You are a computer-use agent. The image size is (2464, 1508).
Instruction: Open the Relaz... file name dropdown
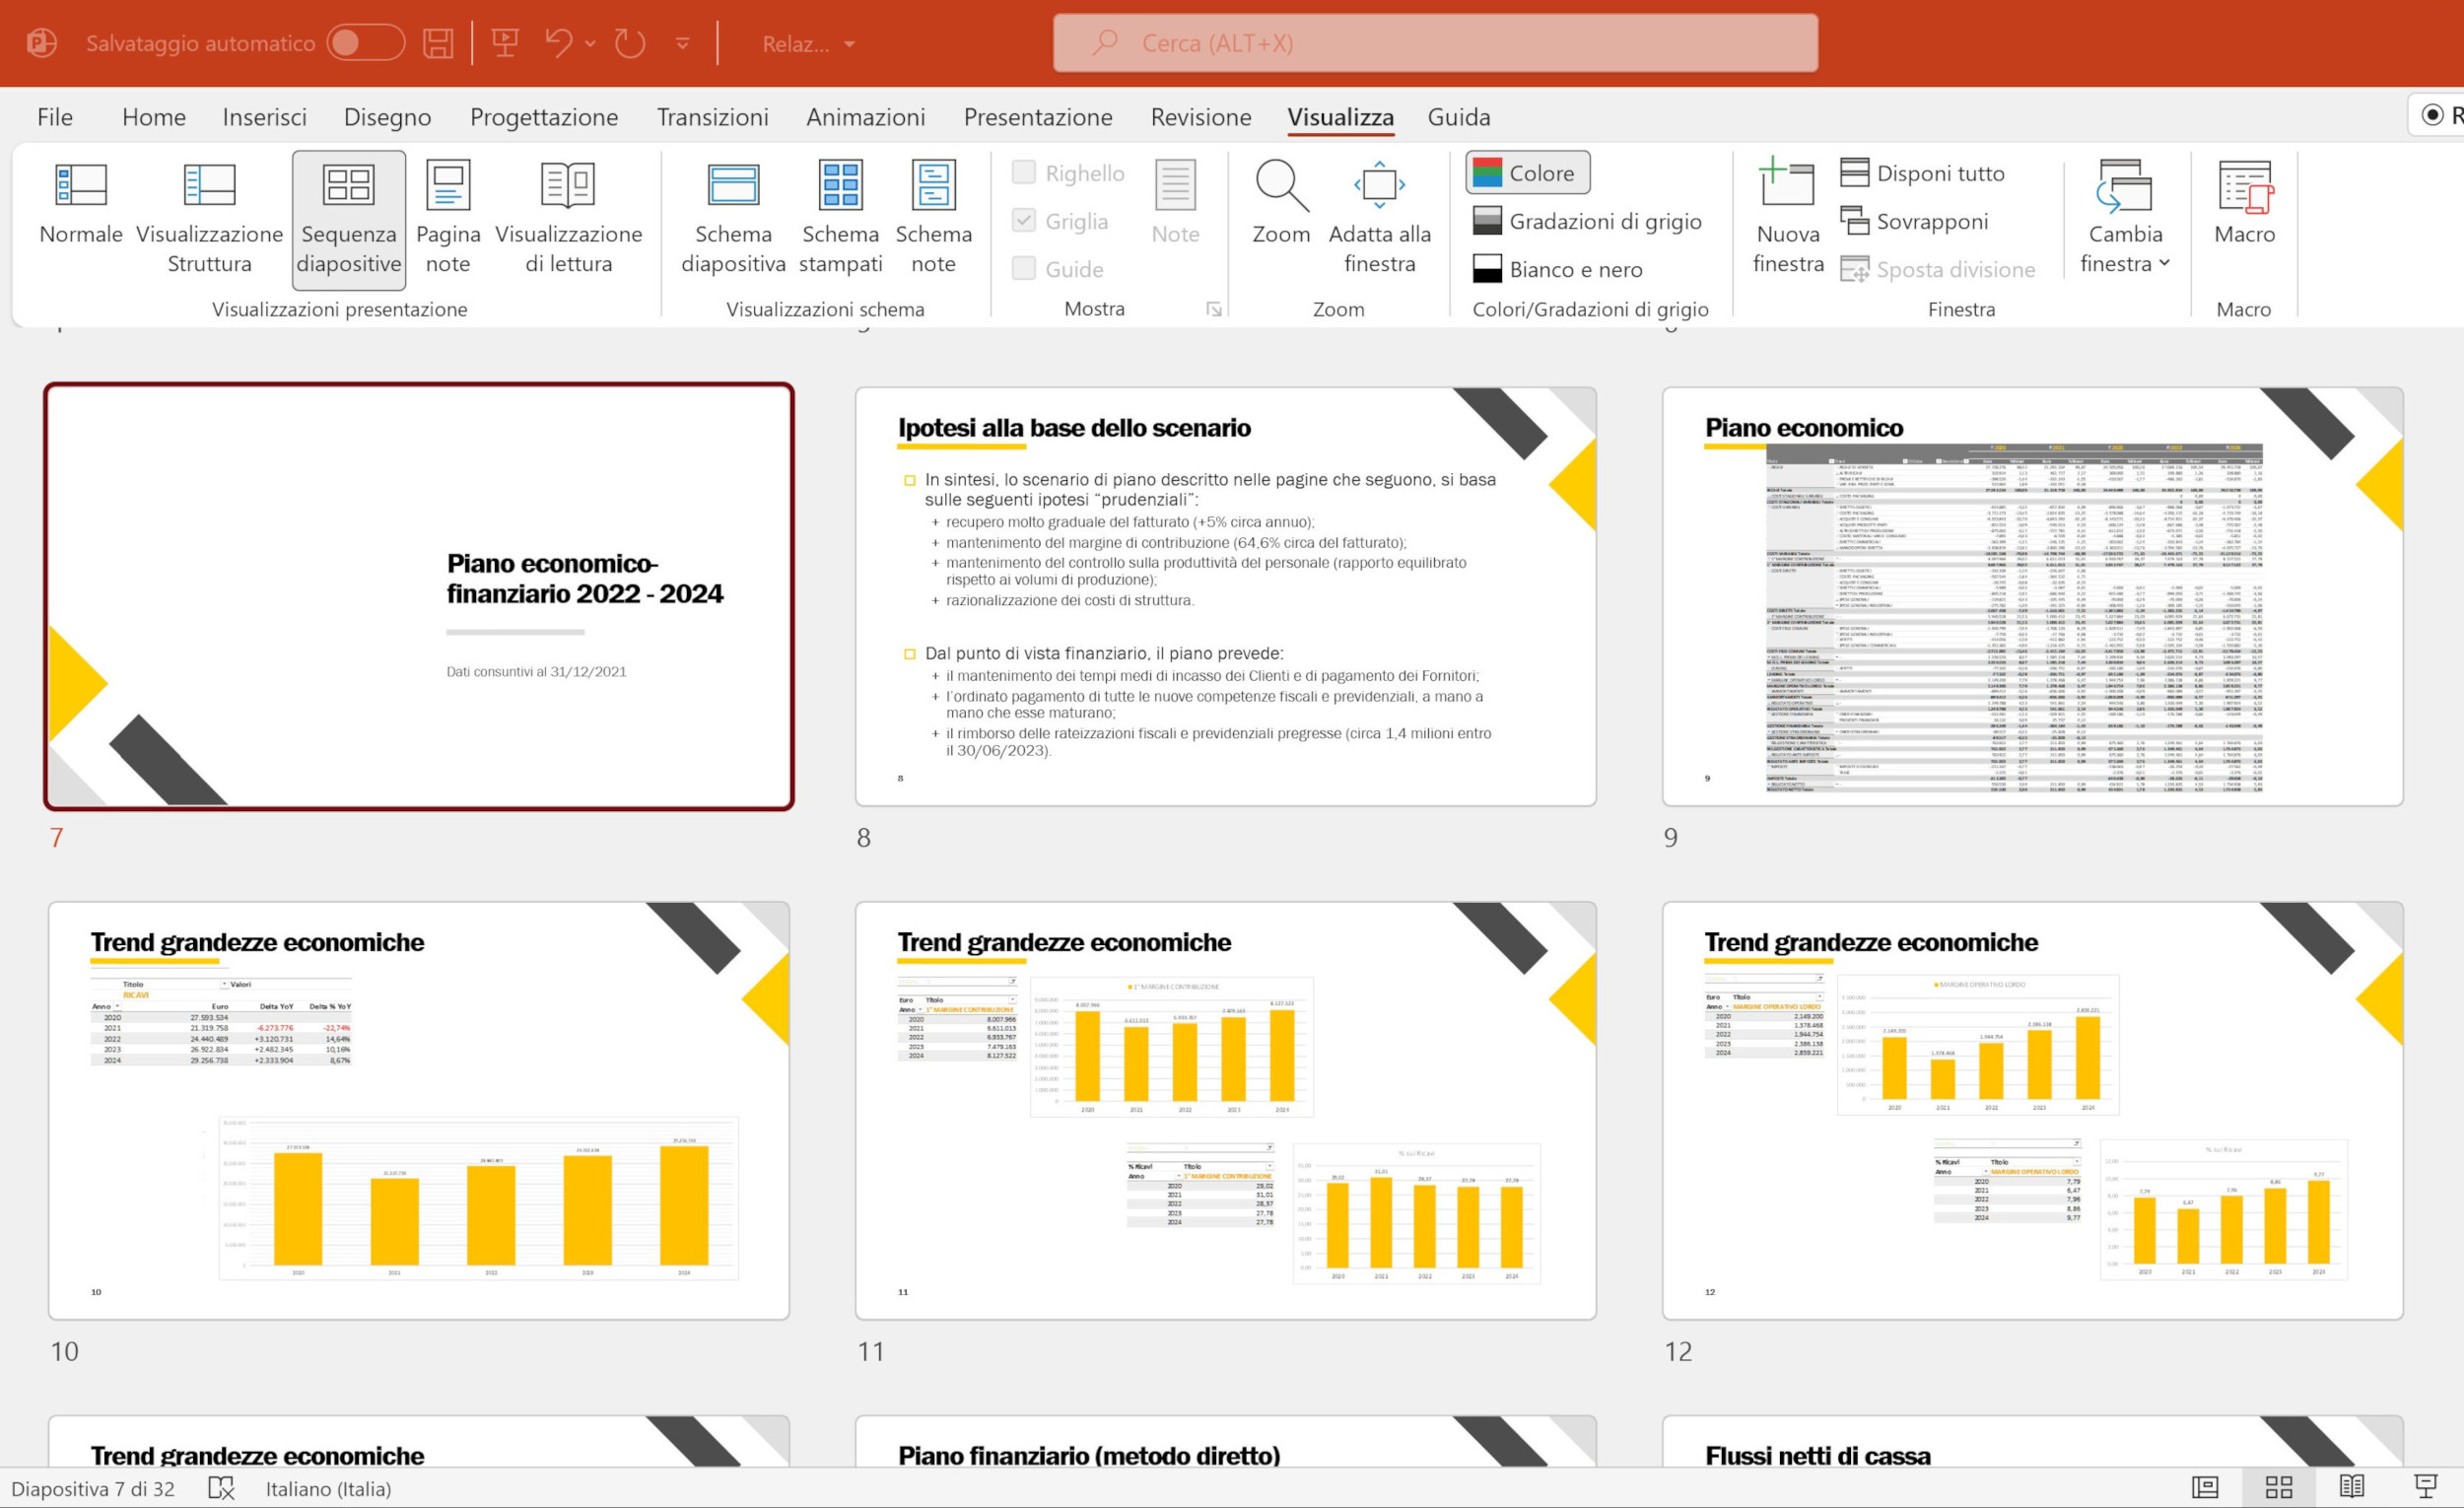pos(808,43)
